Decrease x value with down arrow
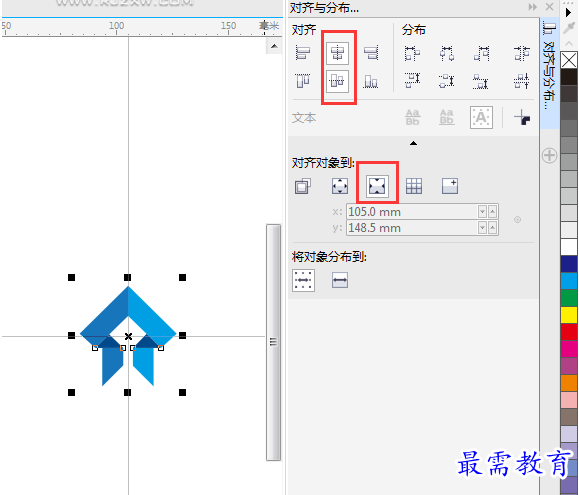Screen dimensions: 579x495 click(x=482, y=212)
